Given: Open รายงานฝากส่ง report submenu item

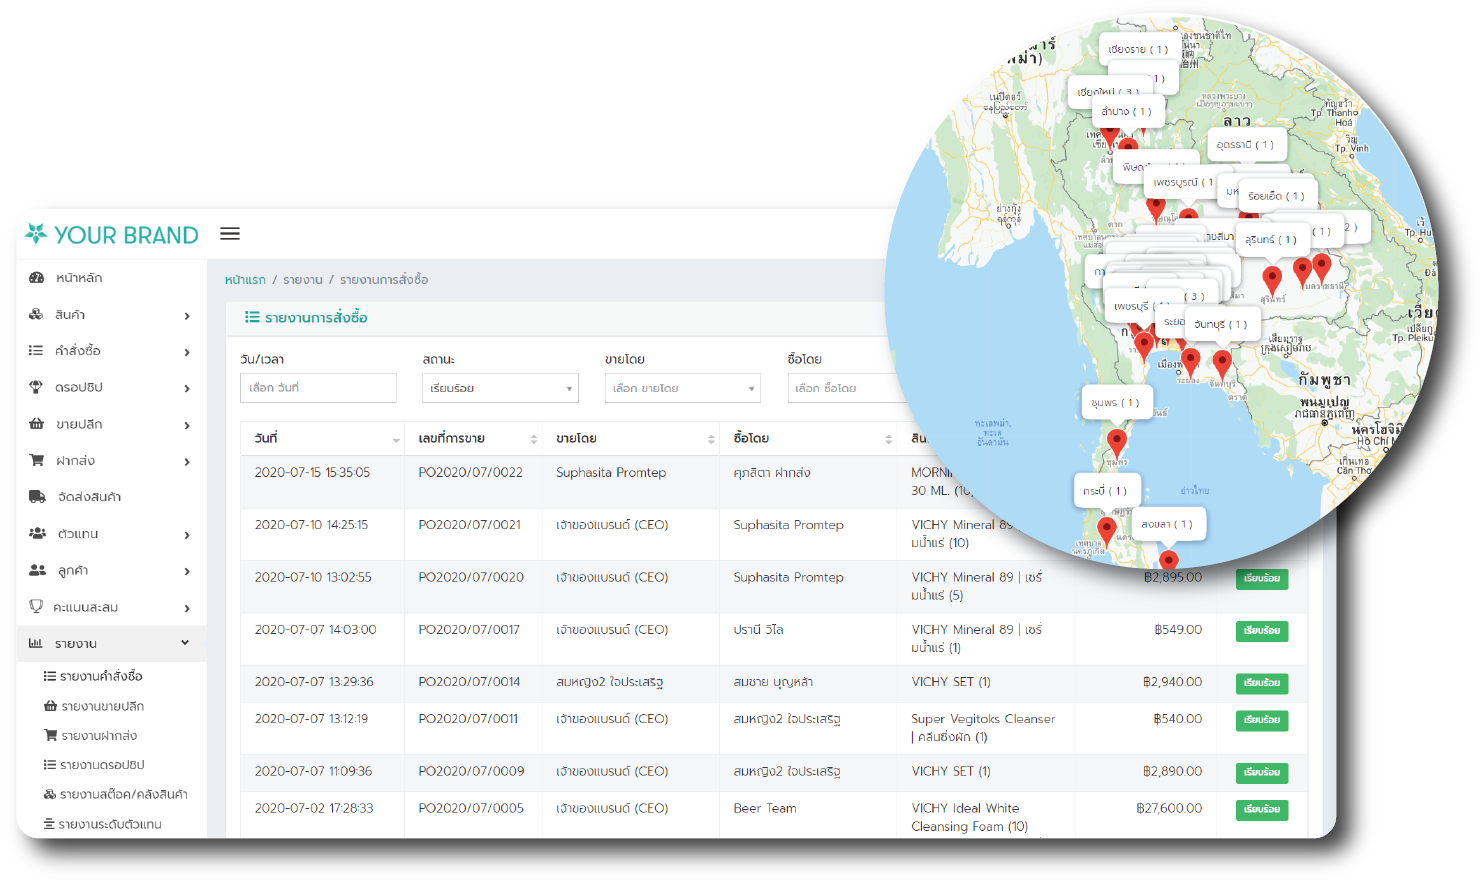Looking at the screenshot, I should [91, 736].
